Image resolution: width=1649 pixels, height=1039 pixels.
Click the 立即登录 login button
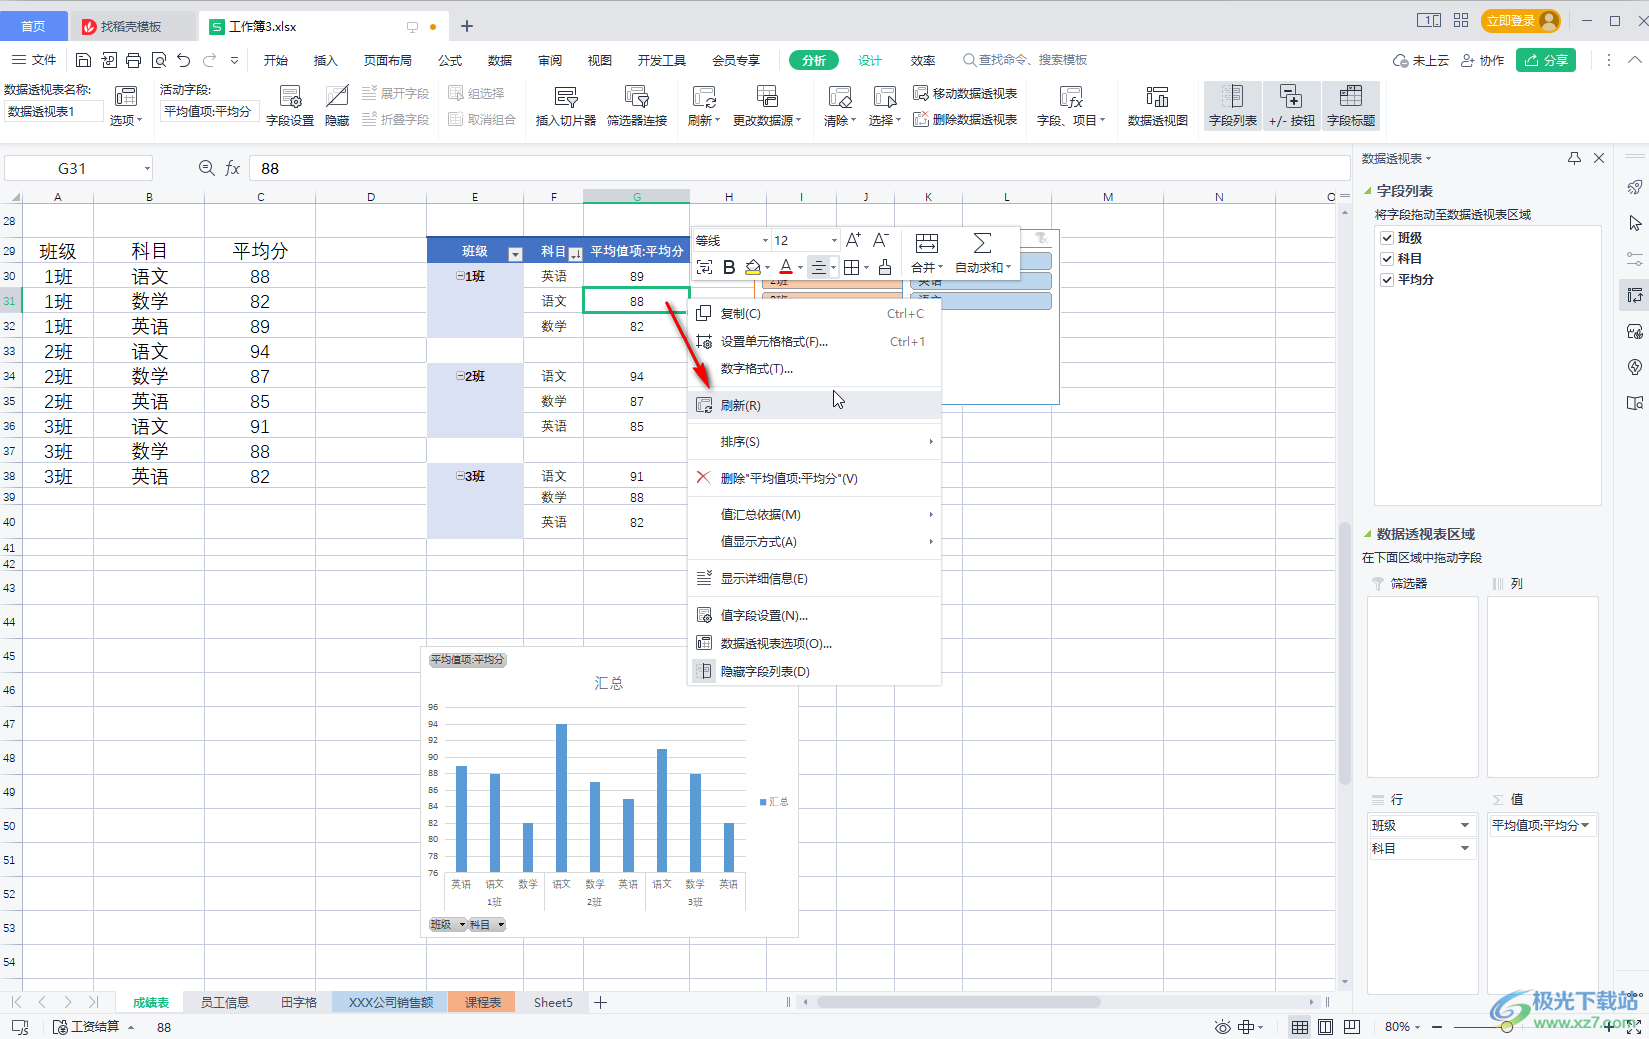pyautogui.click(x=1522, y=20)
